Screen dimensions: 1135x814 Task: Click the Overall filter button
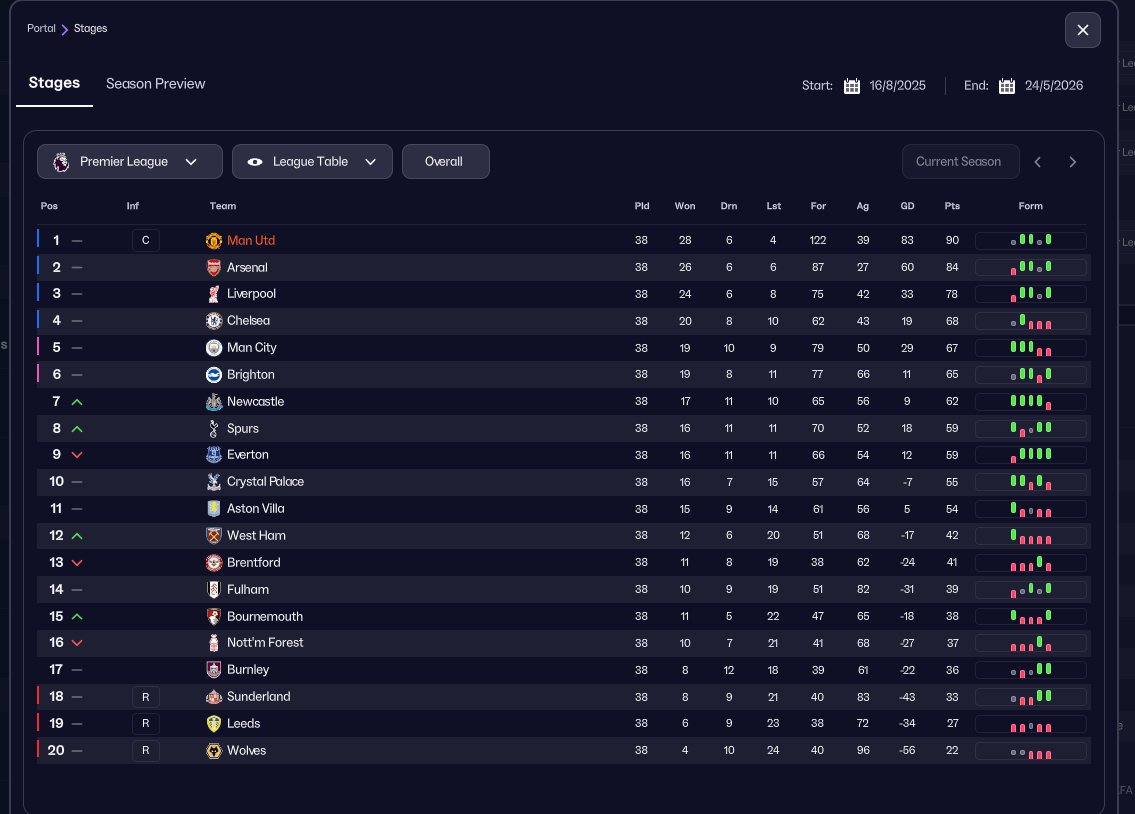click(445, 161)
